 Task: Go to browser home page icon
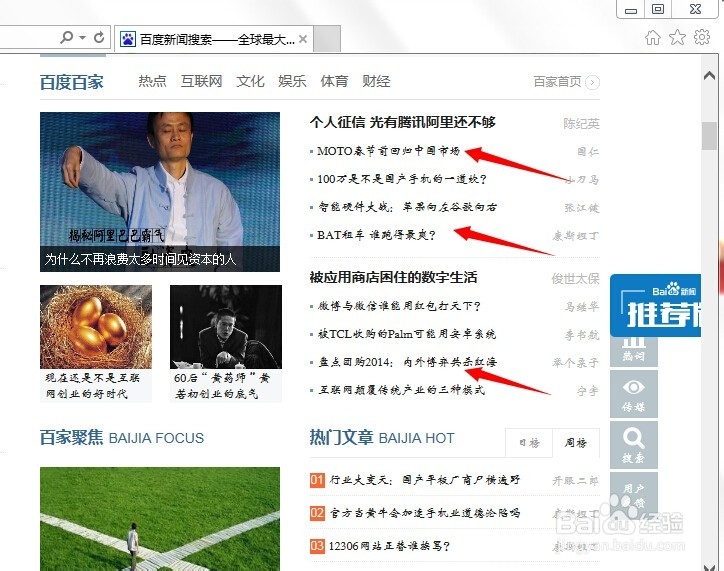coord(653,37)
